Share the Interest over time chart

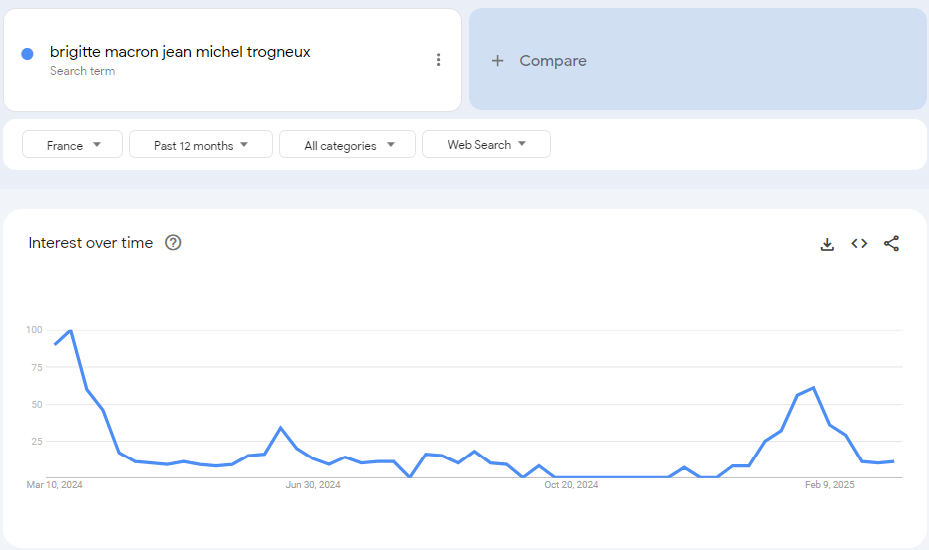click(x=891, y=244)
